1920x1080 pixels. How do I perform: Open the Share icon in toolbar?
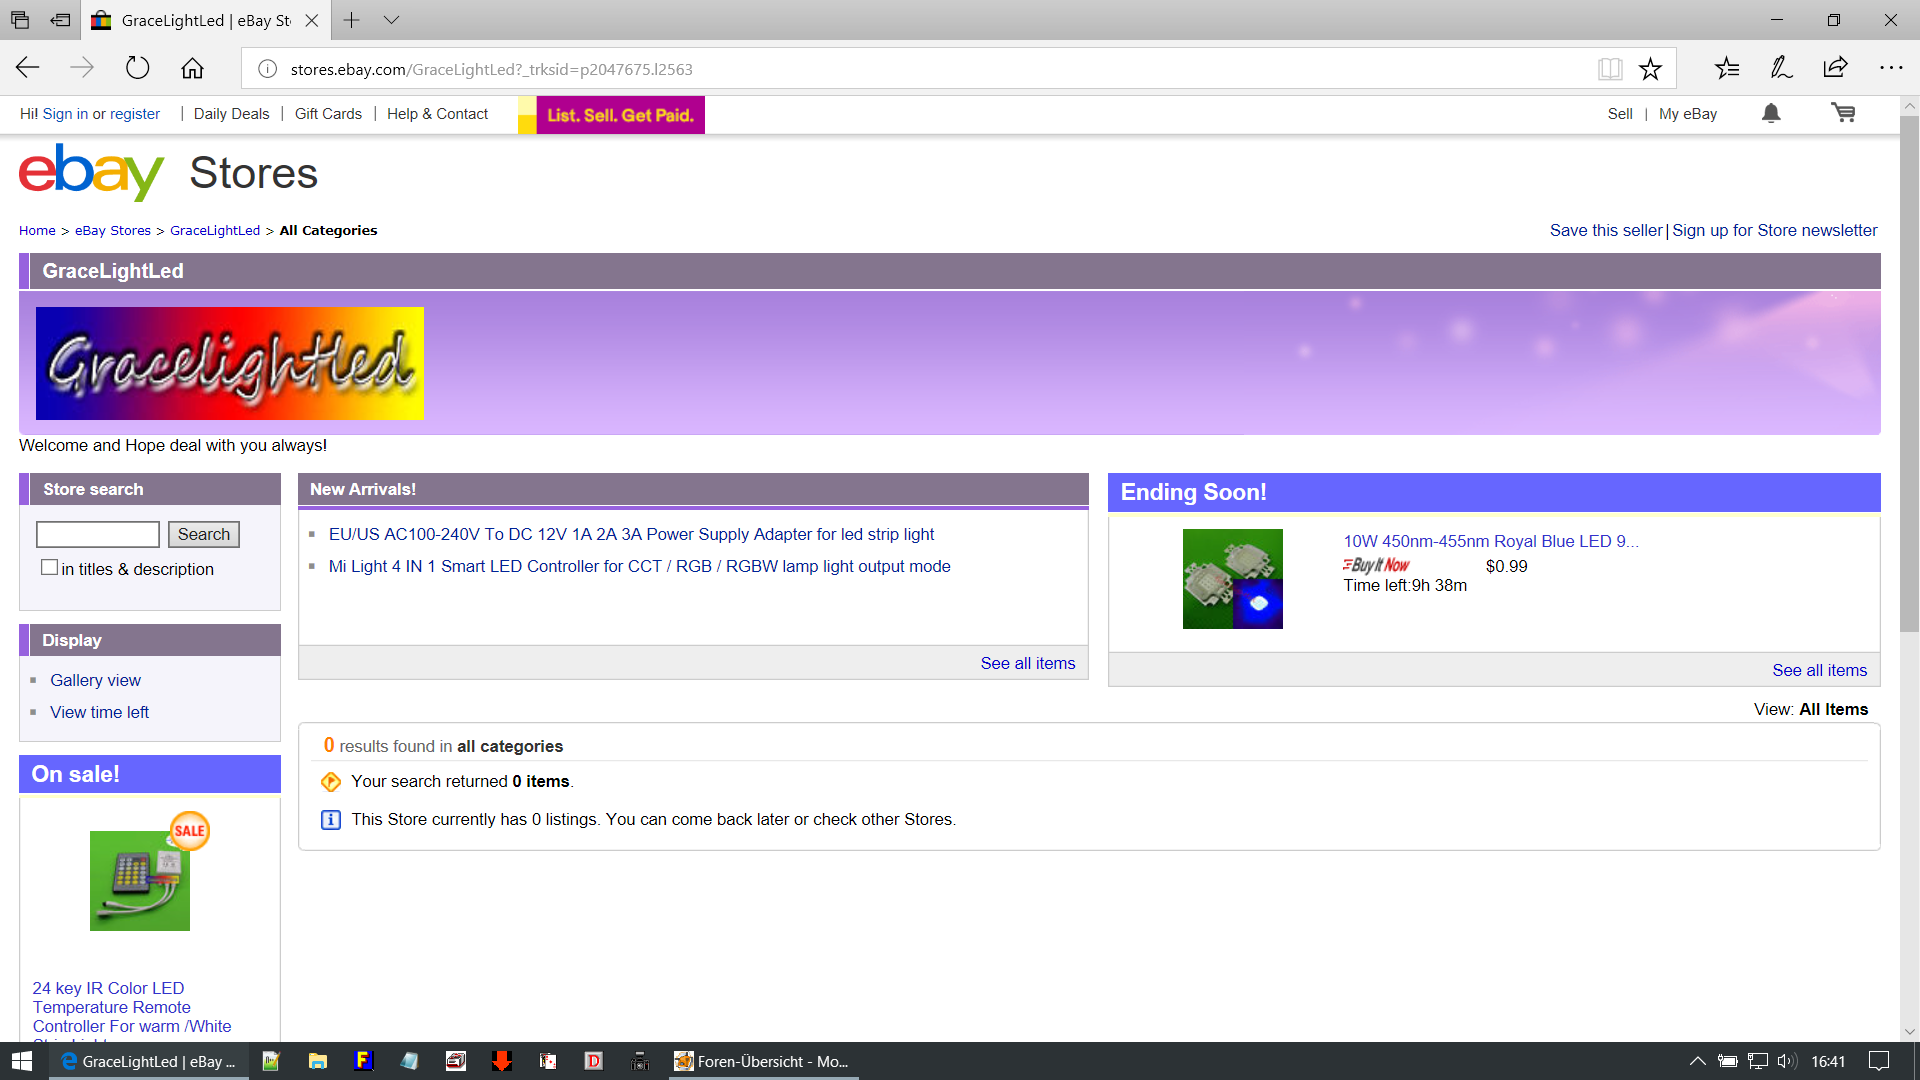(x=1835, y=69)
